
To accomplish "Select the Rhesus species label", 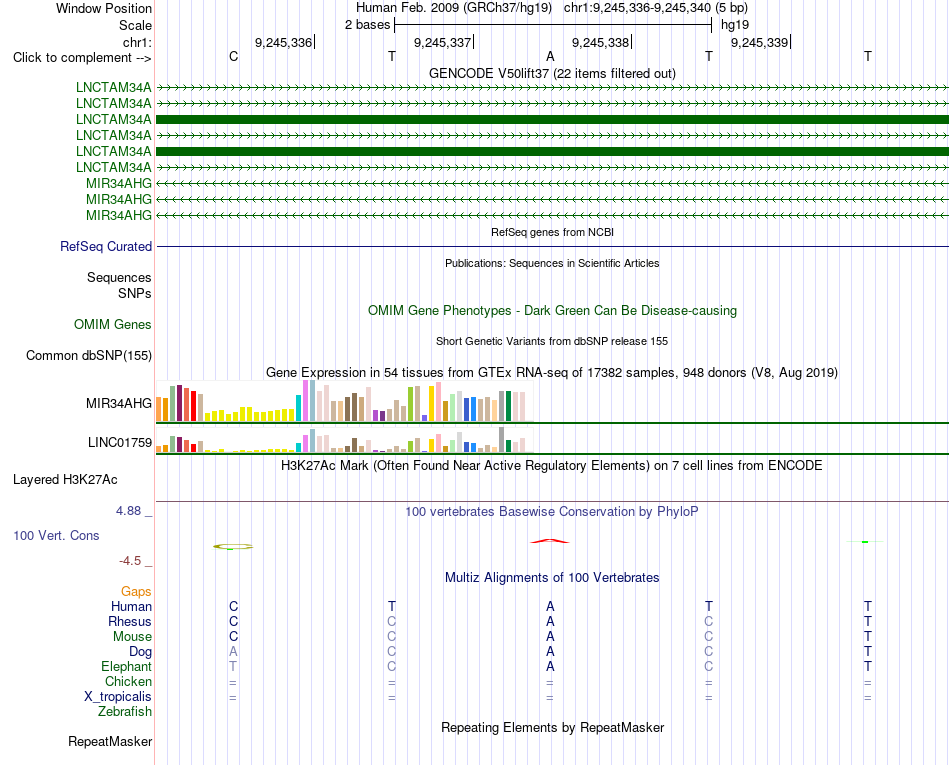I will [130, 621].
